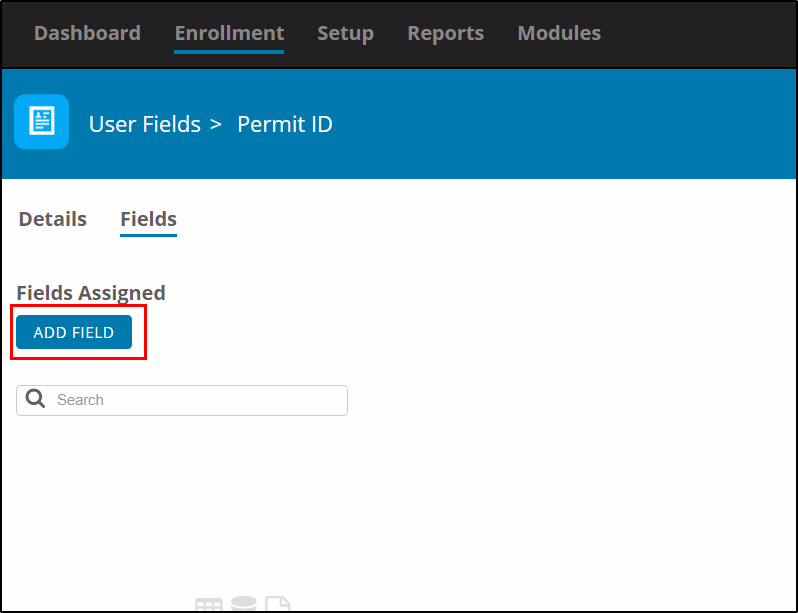Click the User Fields document icon
The width and height of the screenshot is (798, 613).
(41, 122)
